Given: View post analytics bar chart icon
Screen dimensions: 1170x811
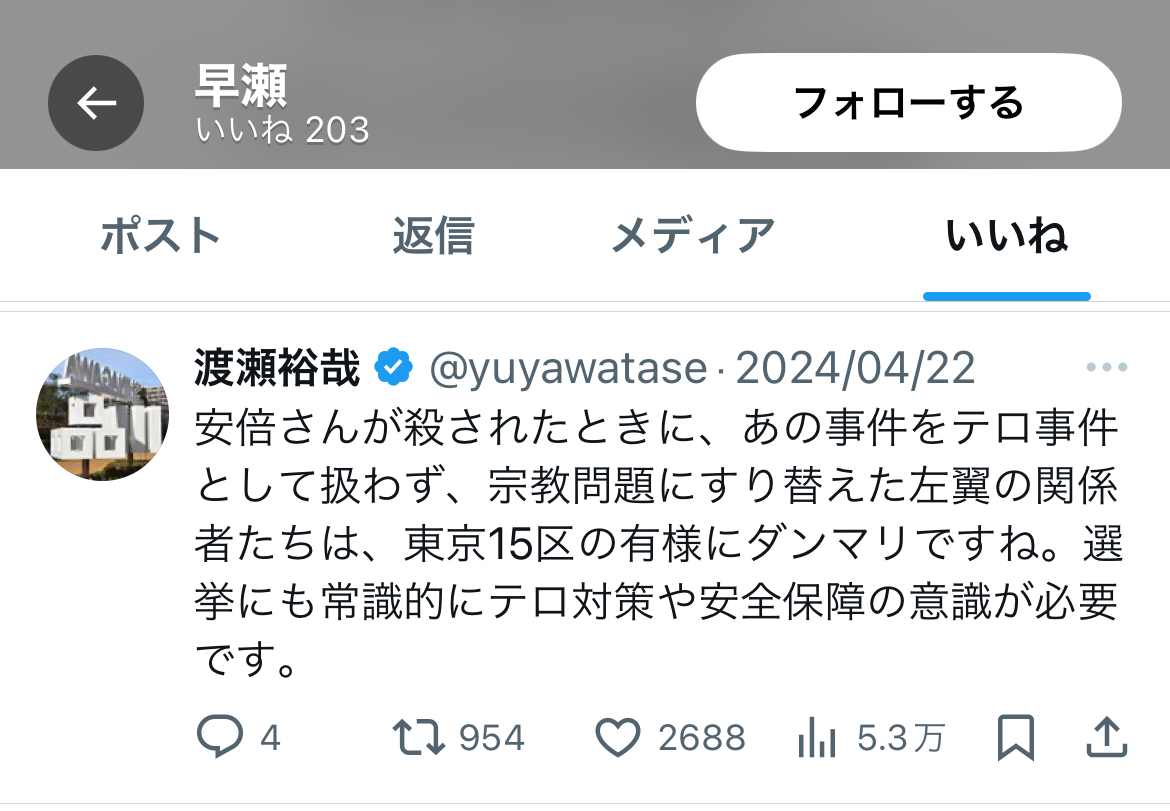Looking at the screenshot, I should click(x=816, y=737).
